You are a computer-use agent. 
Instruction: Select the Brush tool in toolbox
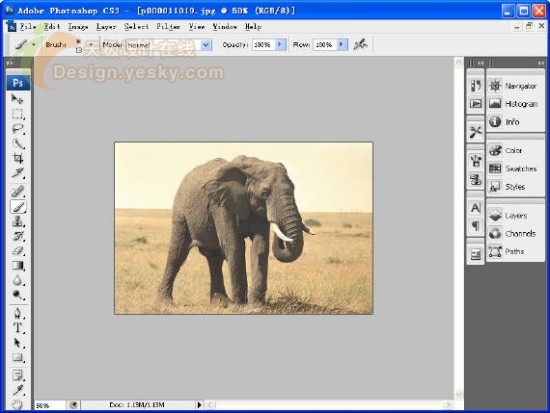(18, 207)
